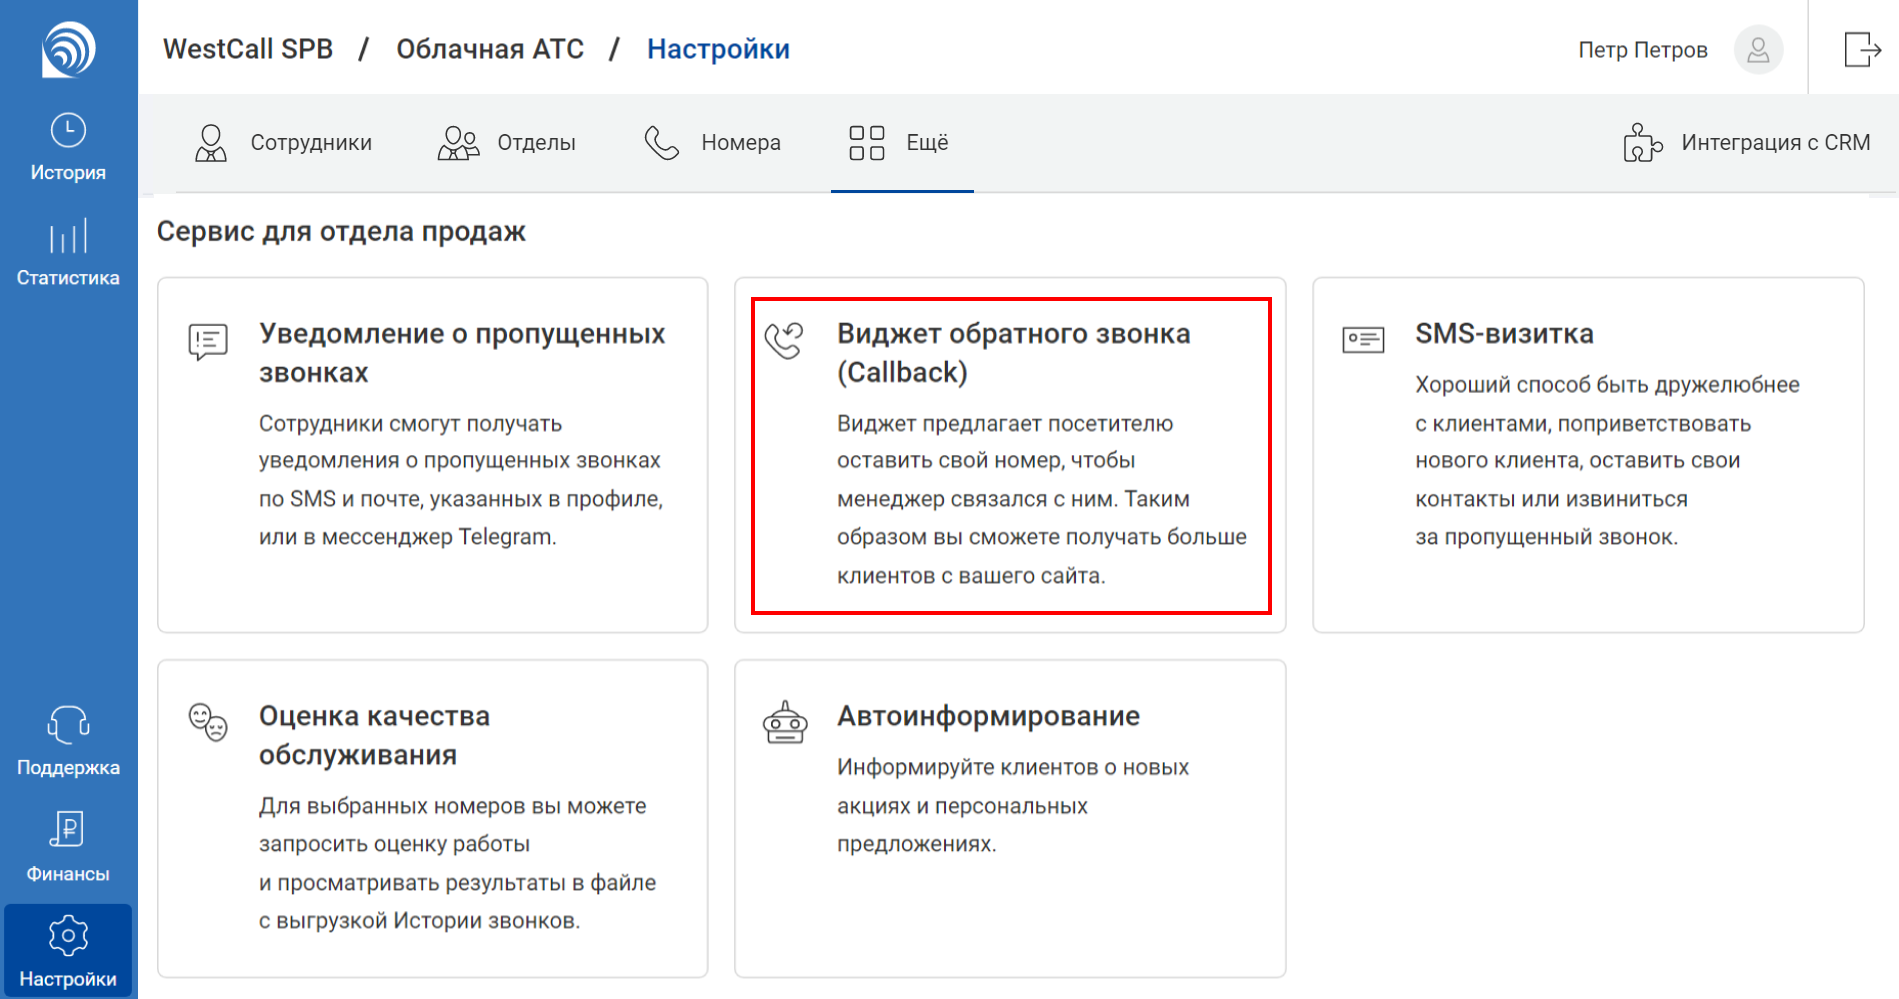Select the Настройки gear icon

[68, 936]
